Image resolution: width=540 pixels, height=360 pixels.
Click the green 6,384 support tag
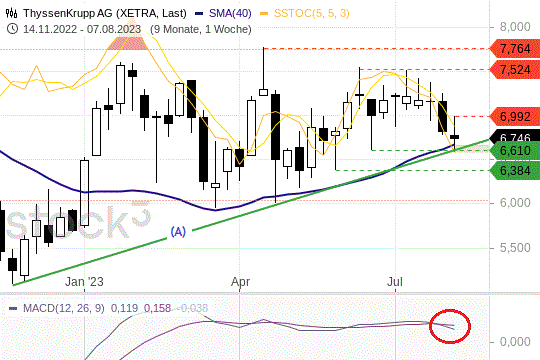[x=515, y=171]
